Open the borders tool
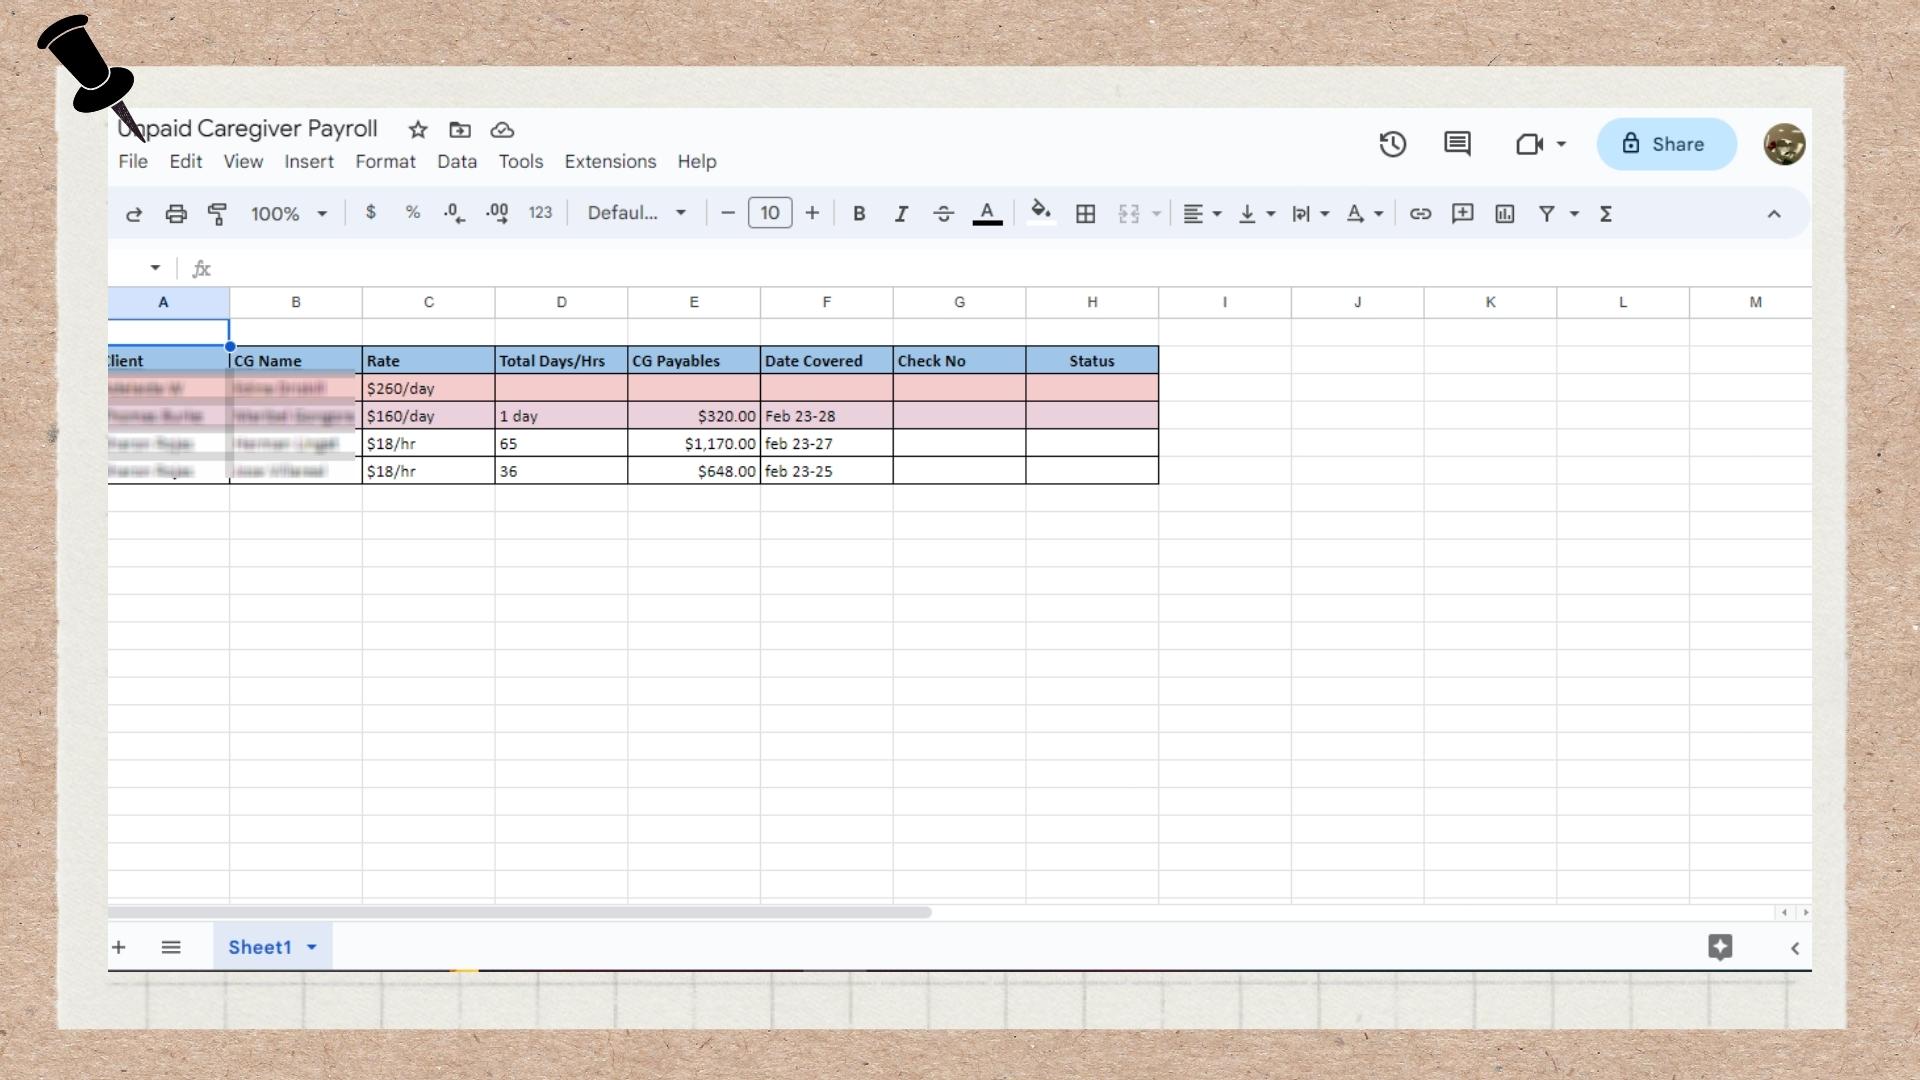 click(x=1085, y=214)
